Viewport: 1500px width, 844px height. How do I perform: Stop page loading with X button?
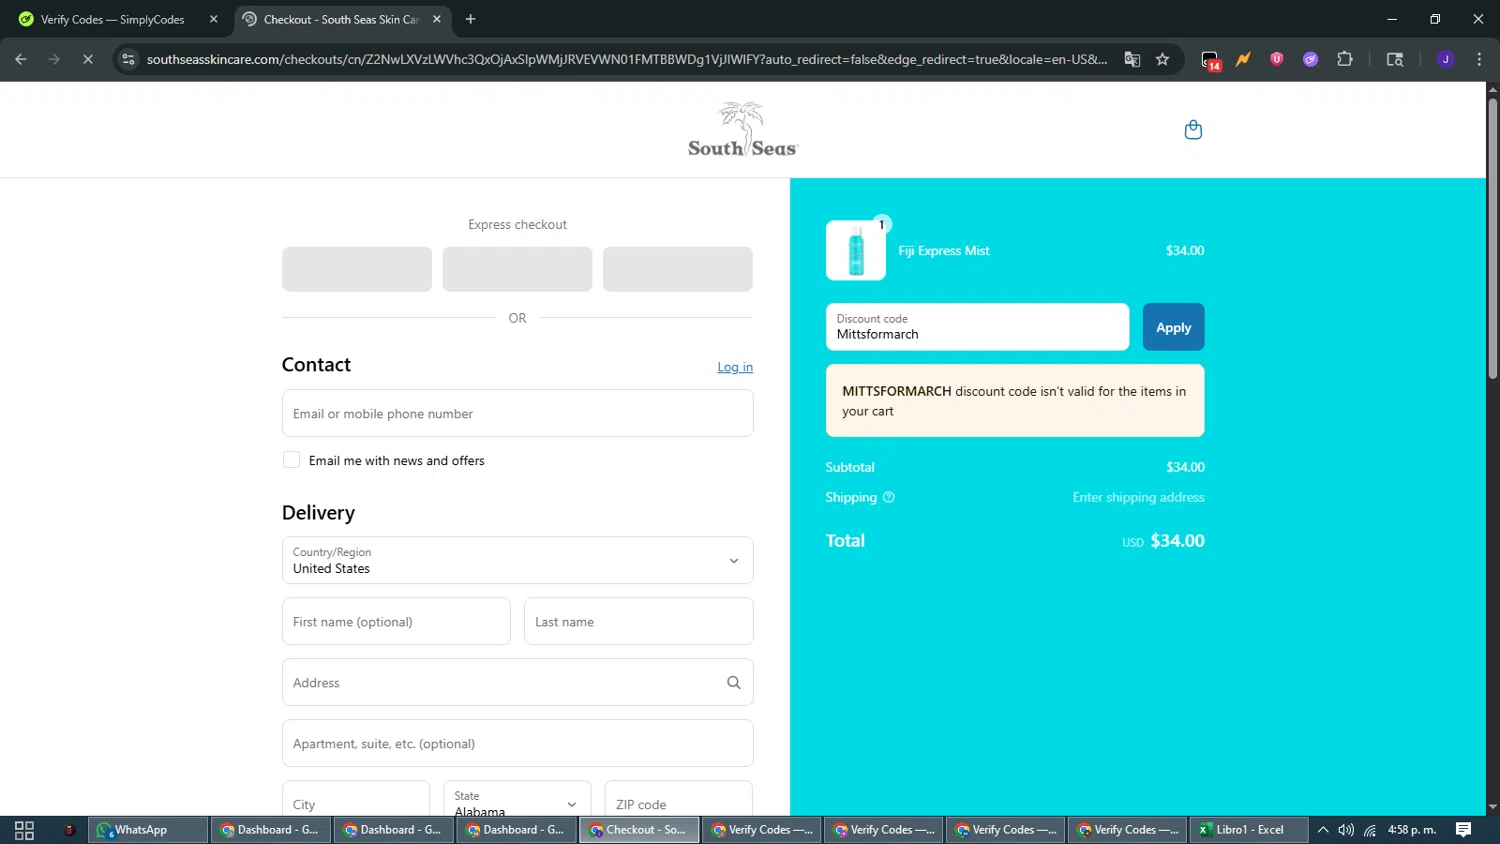(88, 59)
